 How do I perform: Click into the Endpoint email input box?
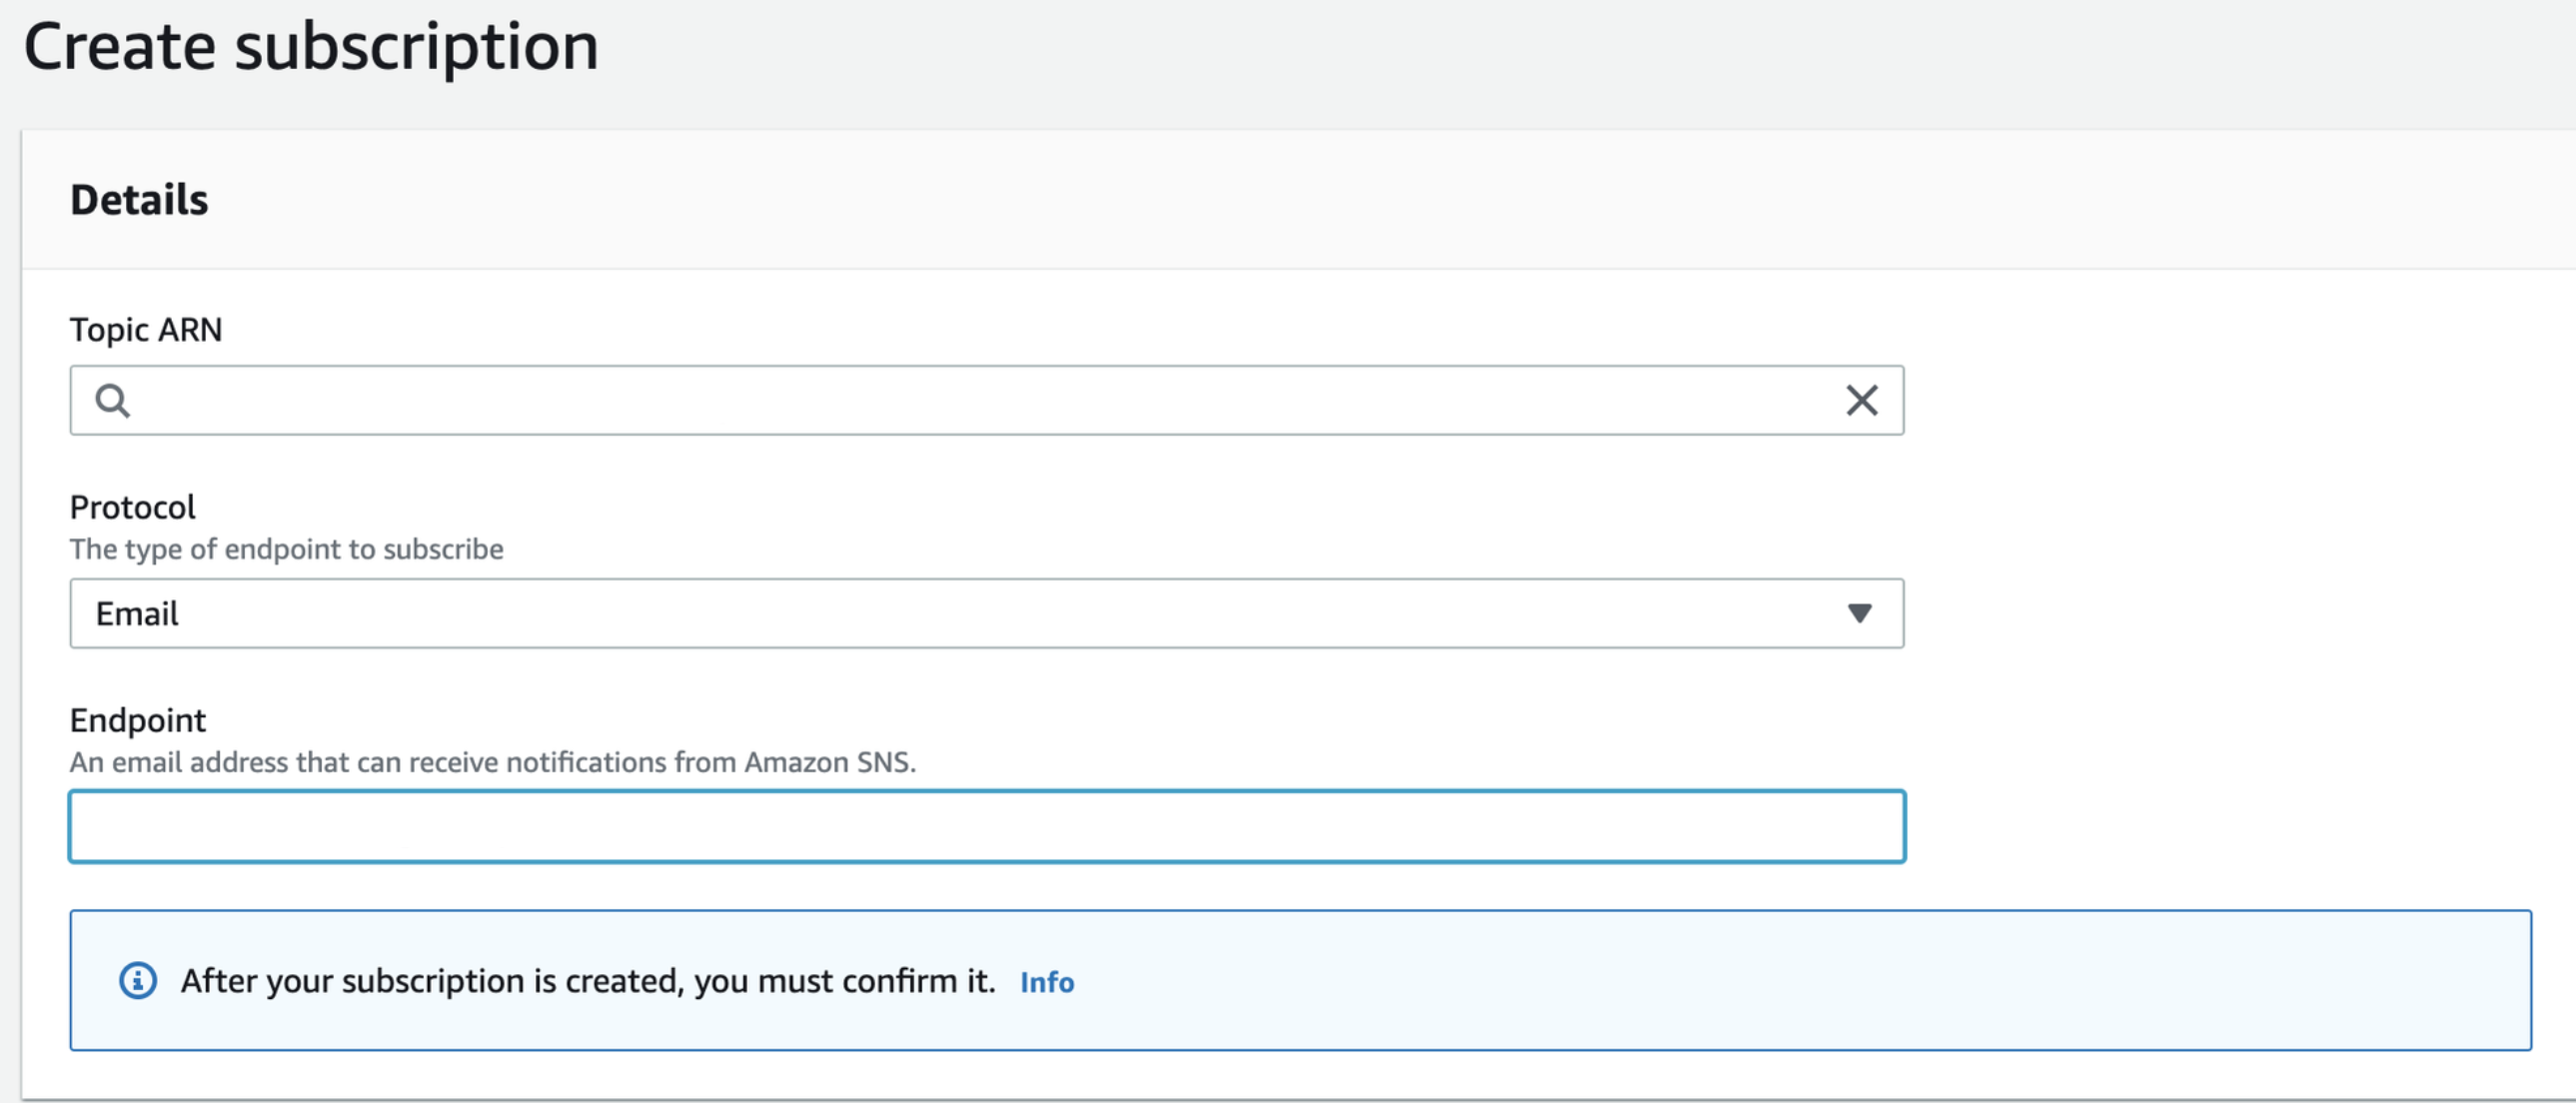985,827
